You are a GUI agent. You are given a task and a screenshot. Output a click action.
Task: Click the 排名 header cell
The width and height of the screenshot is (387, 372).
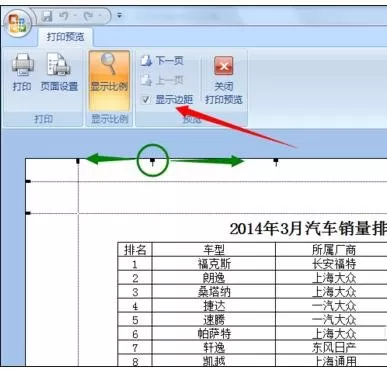point(135,249)
